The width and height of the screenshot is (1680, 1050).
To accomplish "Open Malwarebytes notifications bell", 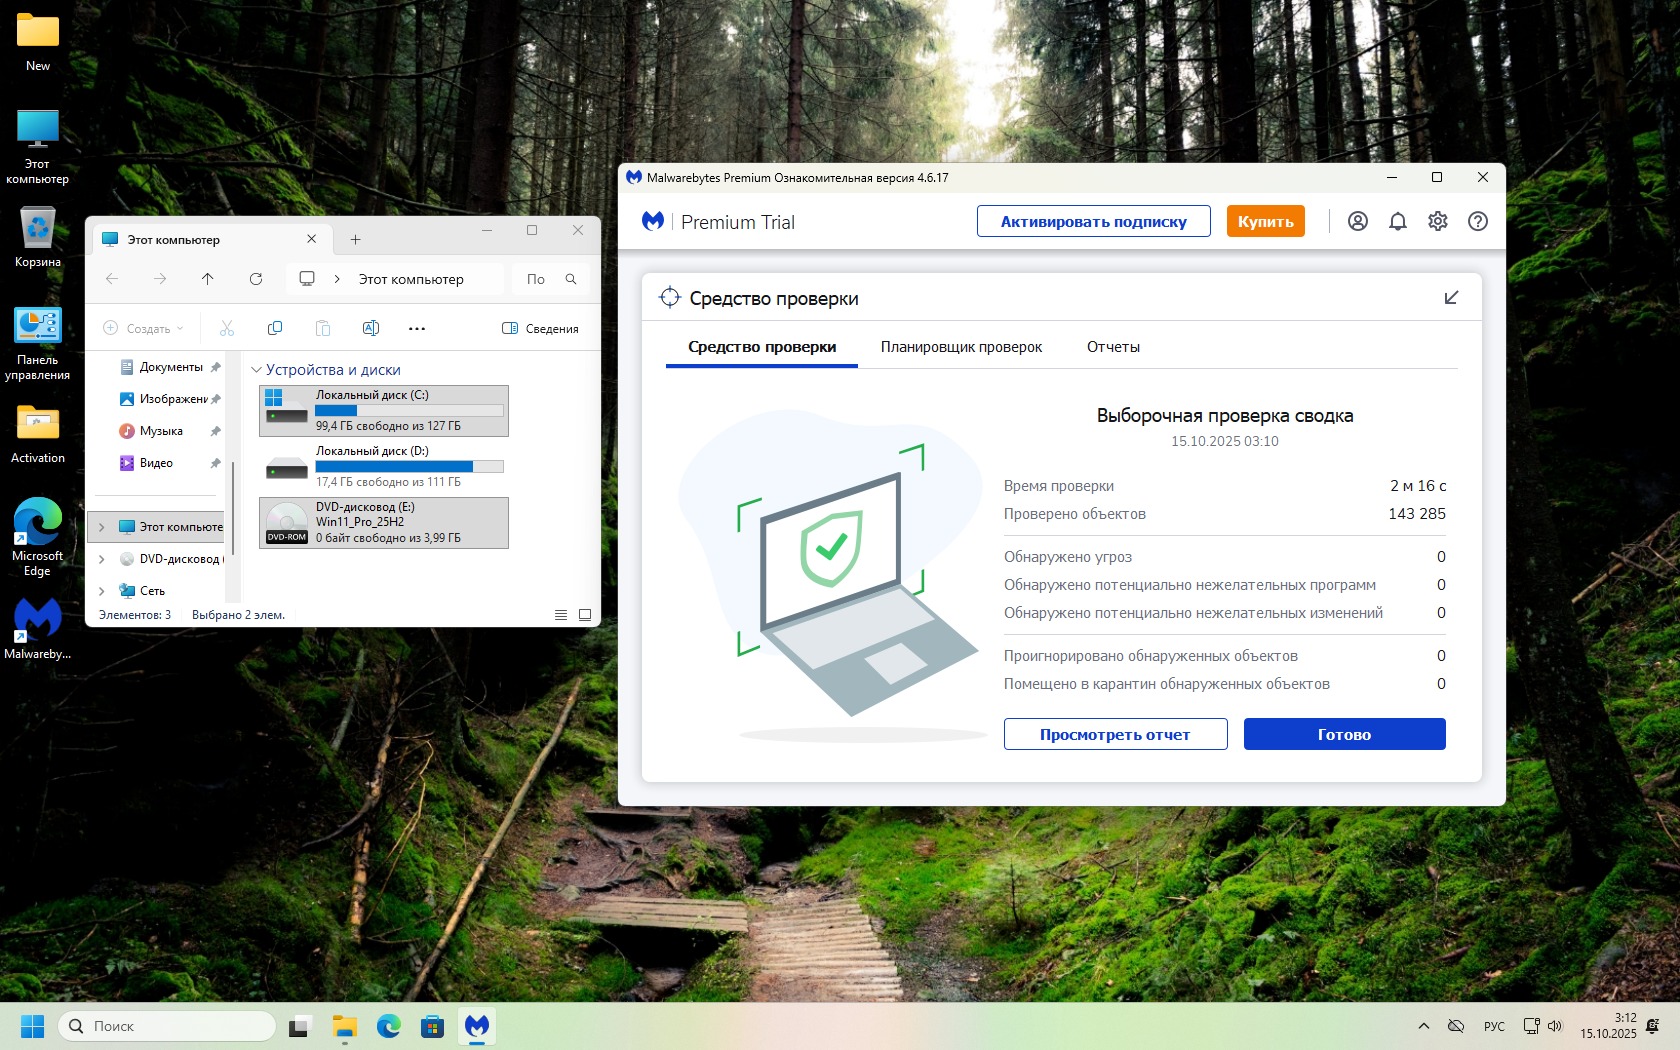I will 1397,222.
